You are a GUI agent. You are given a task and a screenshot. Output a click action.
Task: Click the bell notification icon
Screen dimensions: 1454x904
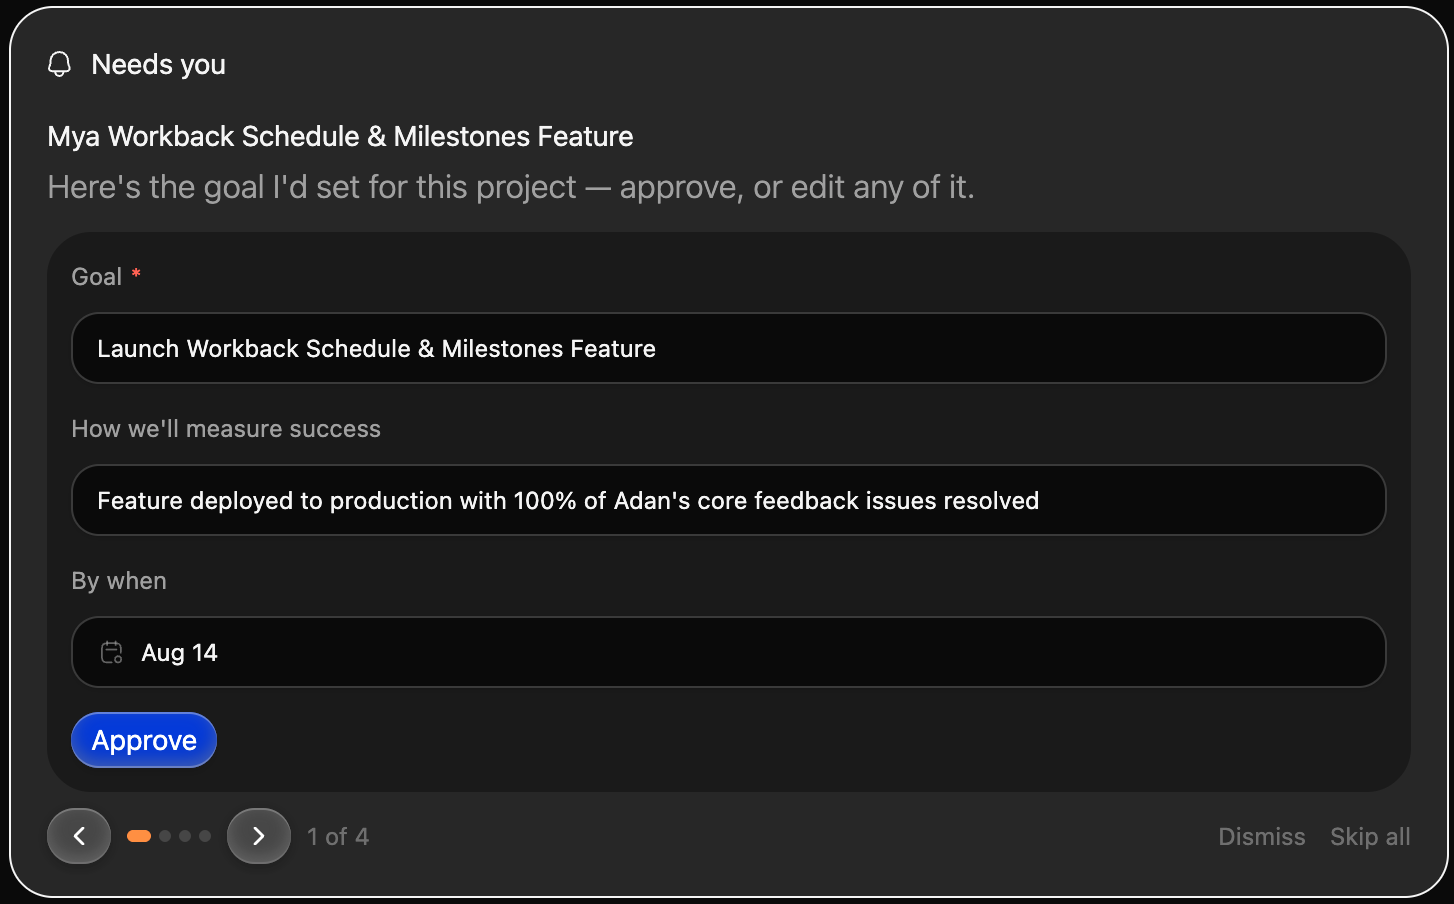(59, 65)
